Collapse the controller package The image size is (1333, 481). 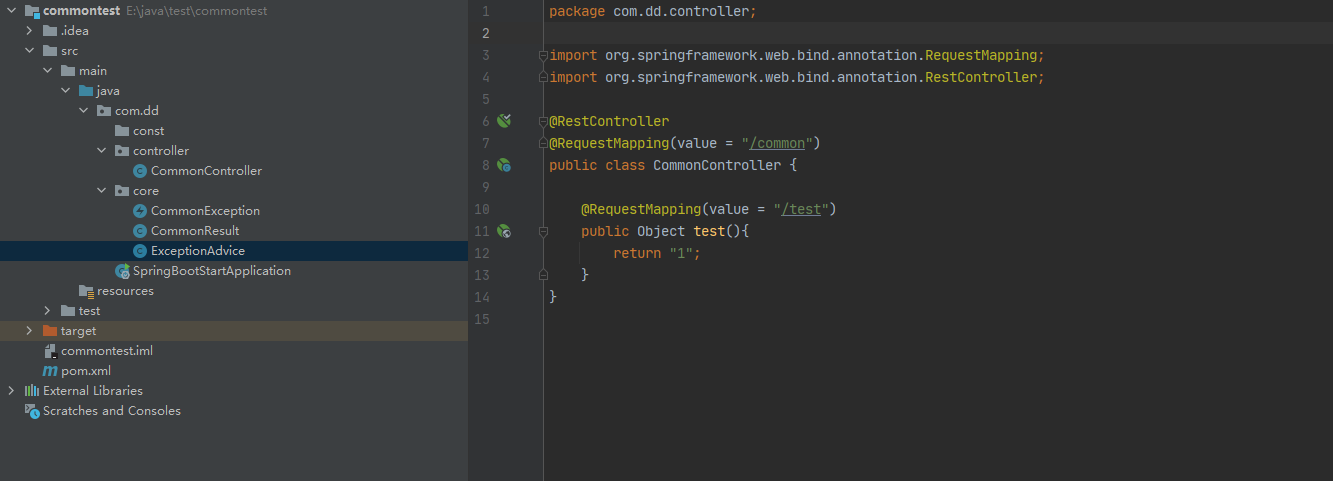102,151
